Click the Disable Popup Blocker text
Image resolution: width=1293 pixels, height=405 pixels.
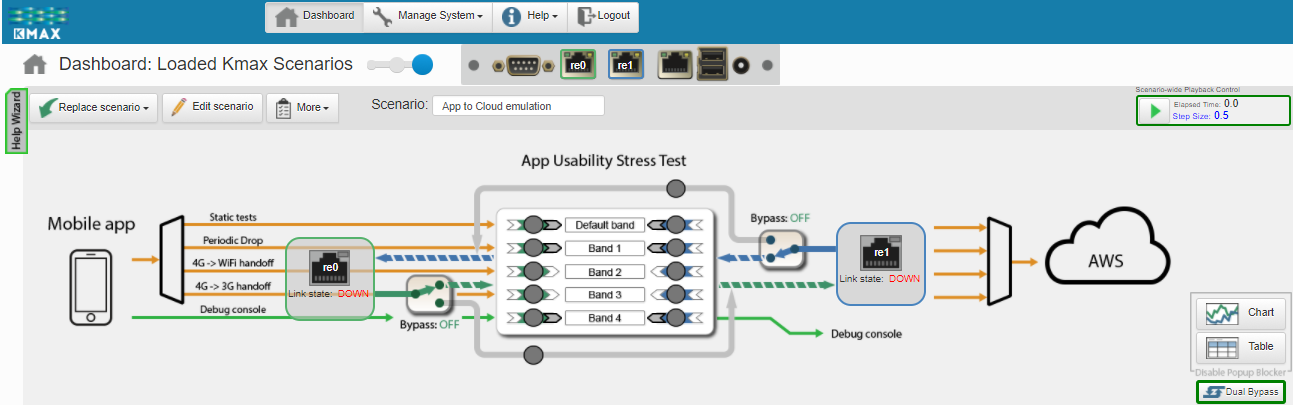coord(1240,372)
